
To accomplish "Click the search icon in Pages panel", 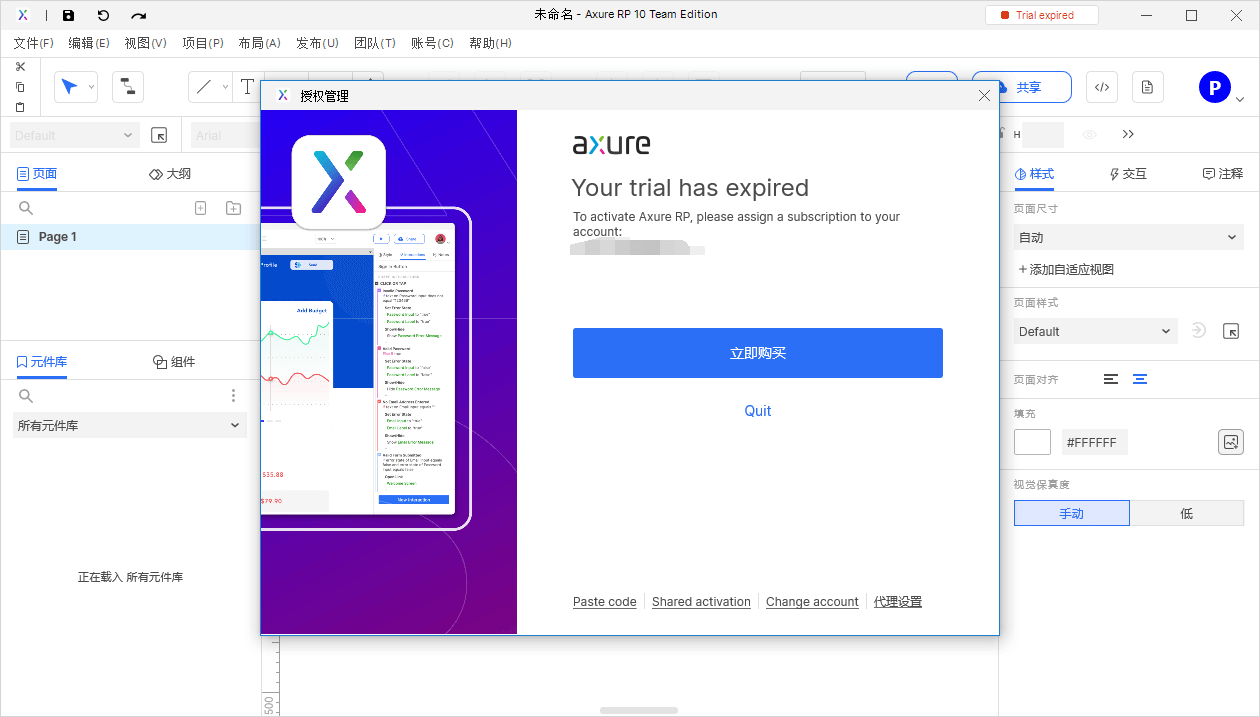I will click(26, 208).
